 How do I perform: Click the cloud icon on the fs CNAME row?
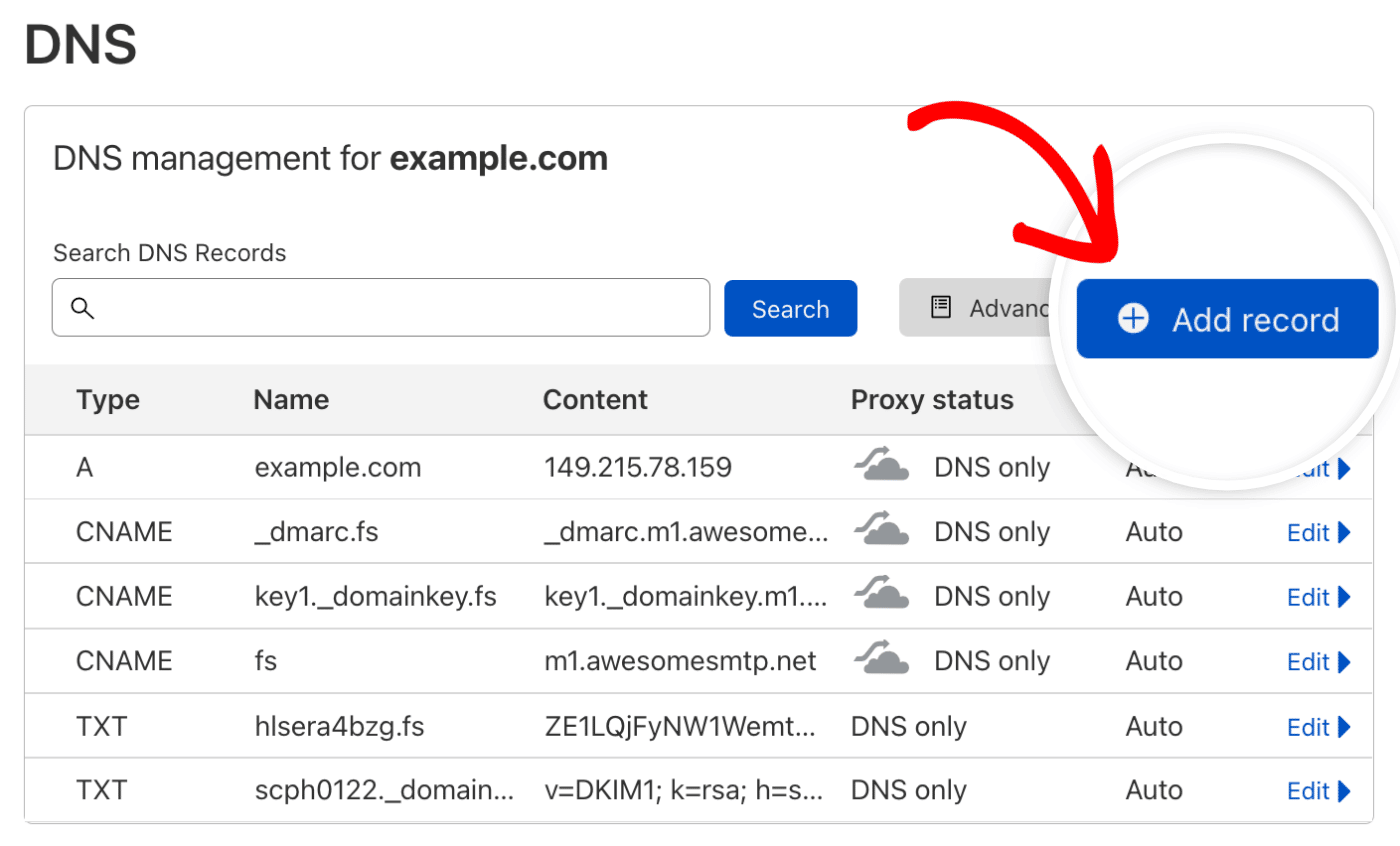pyautogui.click(x=880, y=659)
